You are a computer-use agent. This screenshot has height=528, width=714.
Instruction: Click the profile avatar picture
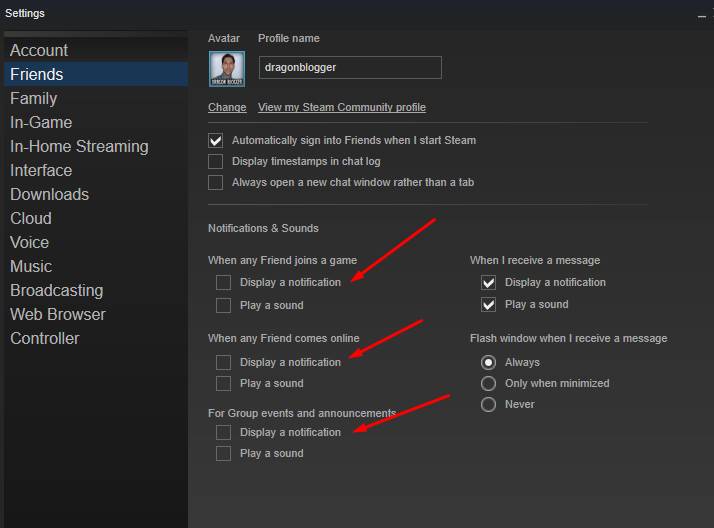coord(227,69)
